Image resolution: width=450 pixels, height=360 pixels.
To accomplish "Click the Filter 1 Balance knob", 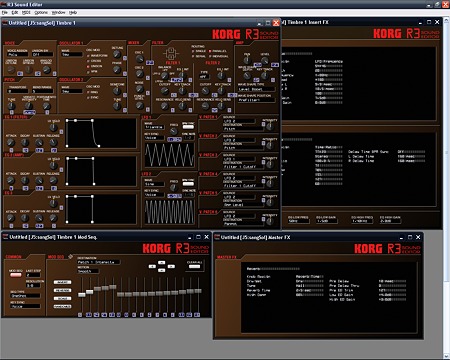I will 164,76.
